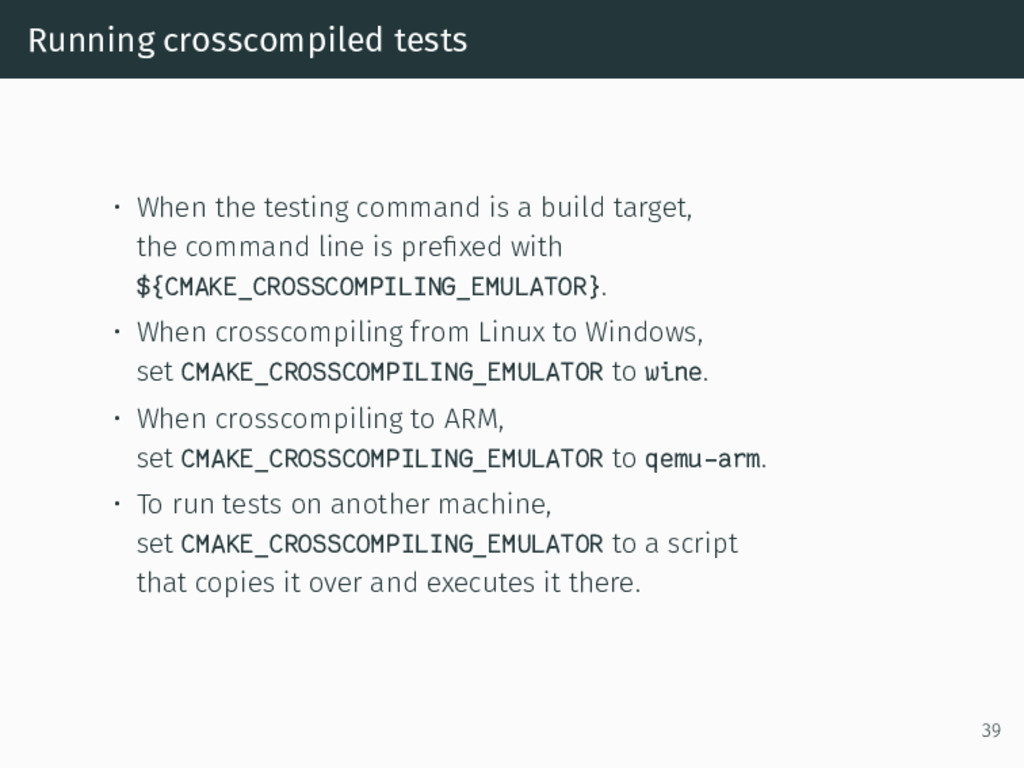1024x768 pixels.
Task: Click the text When crosscompiling from Linux to Windows
Action: pyautogui.click(x=419, y=332)
